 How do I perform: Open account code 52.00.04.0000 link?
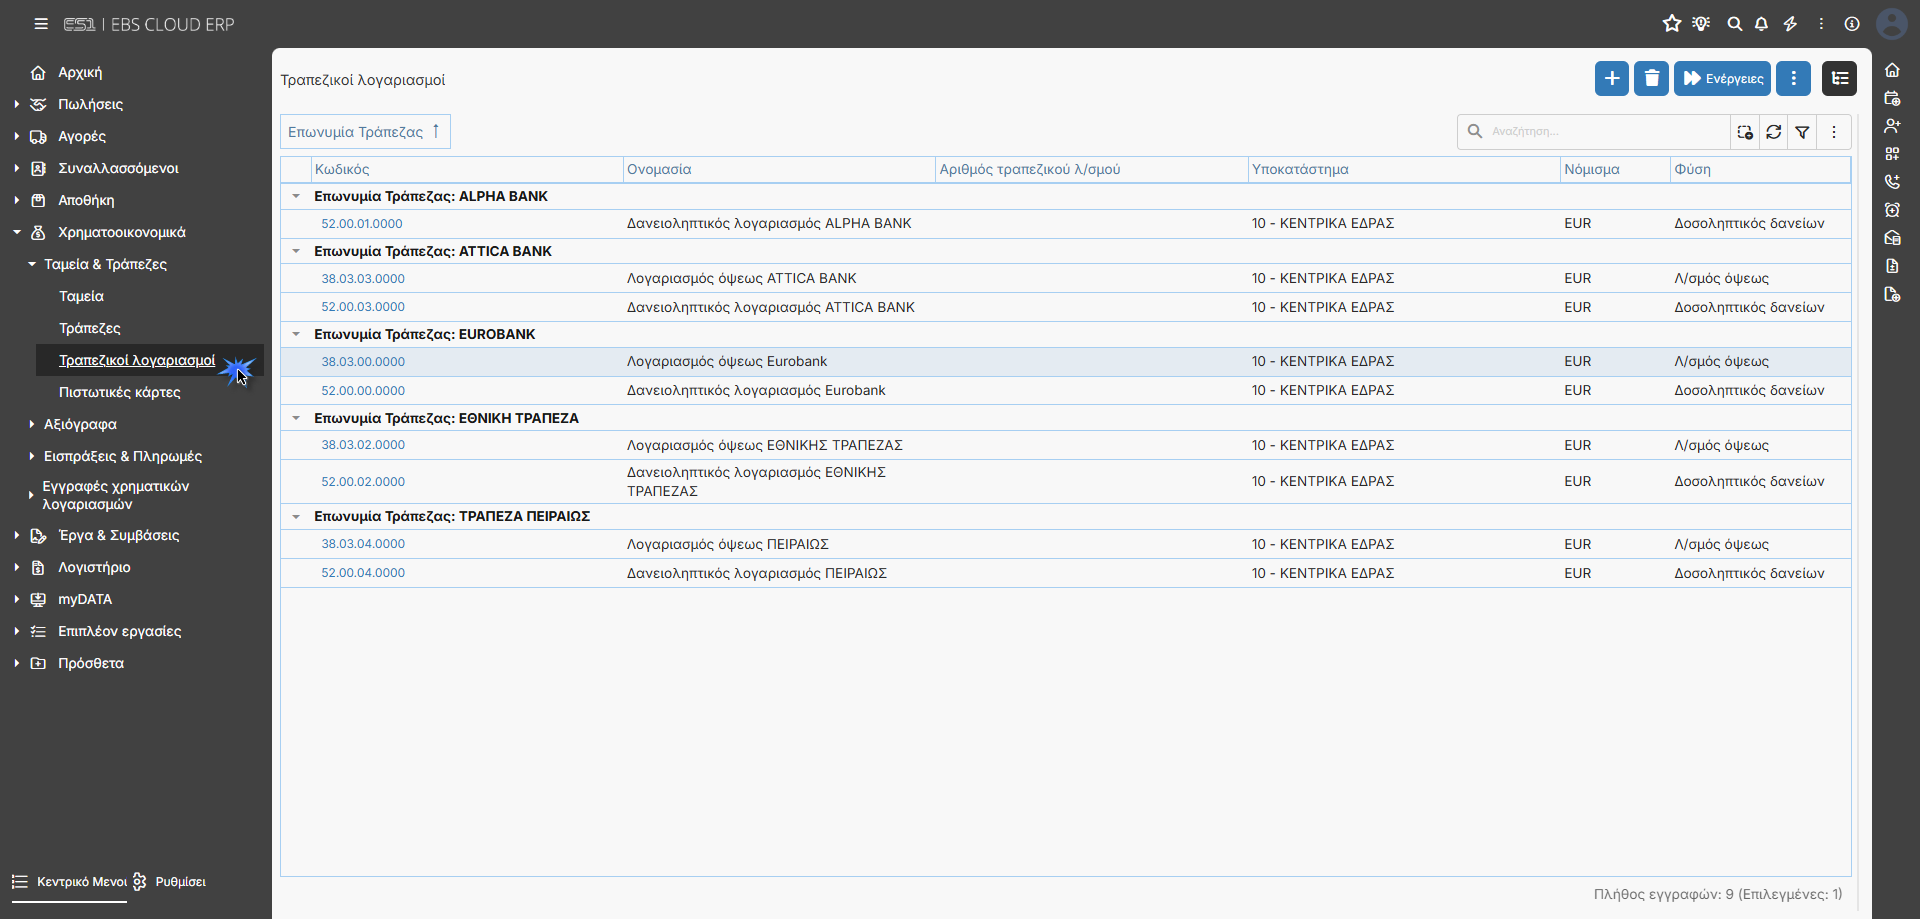click(363, 573)
